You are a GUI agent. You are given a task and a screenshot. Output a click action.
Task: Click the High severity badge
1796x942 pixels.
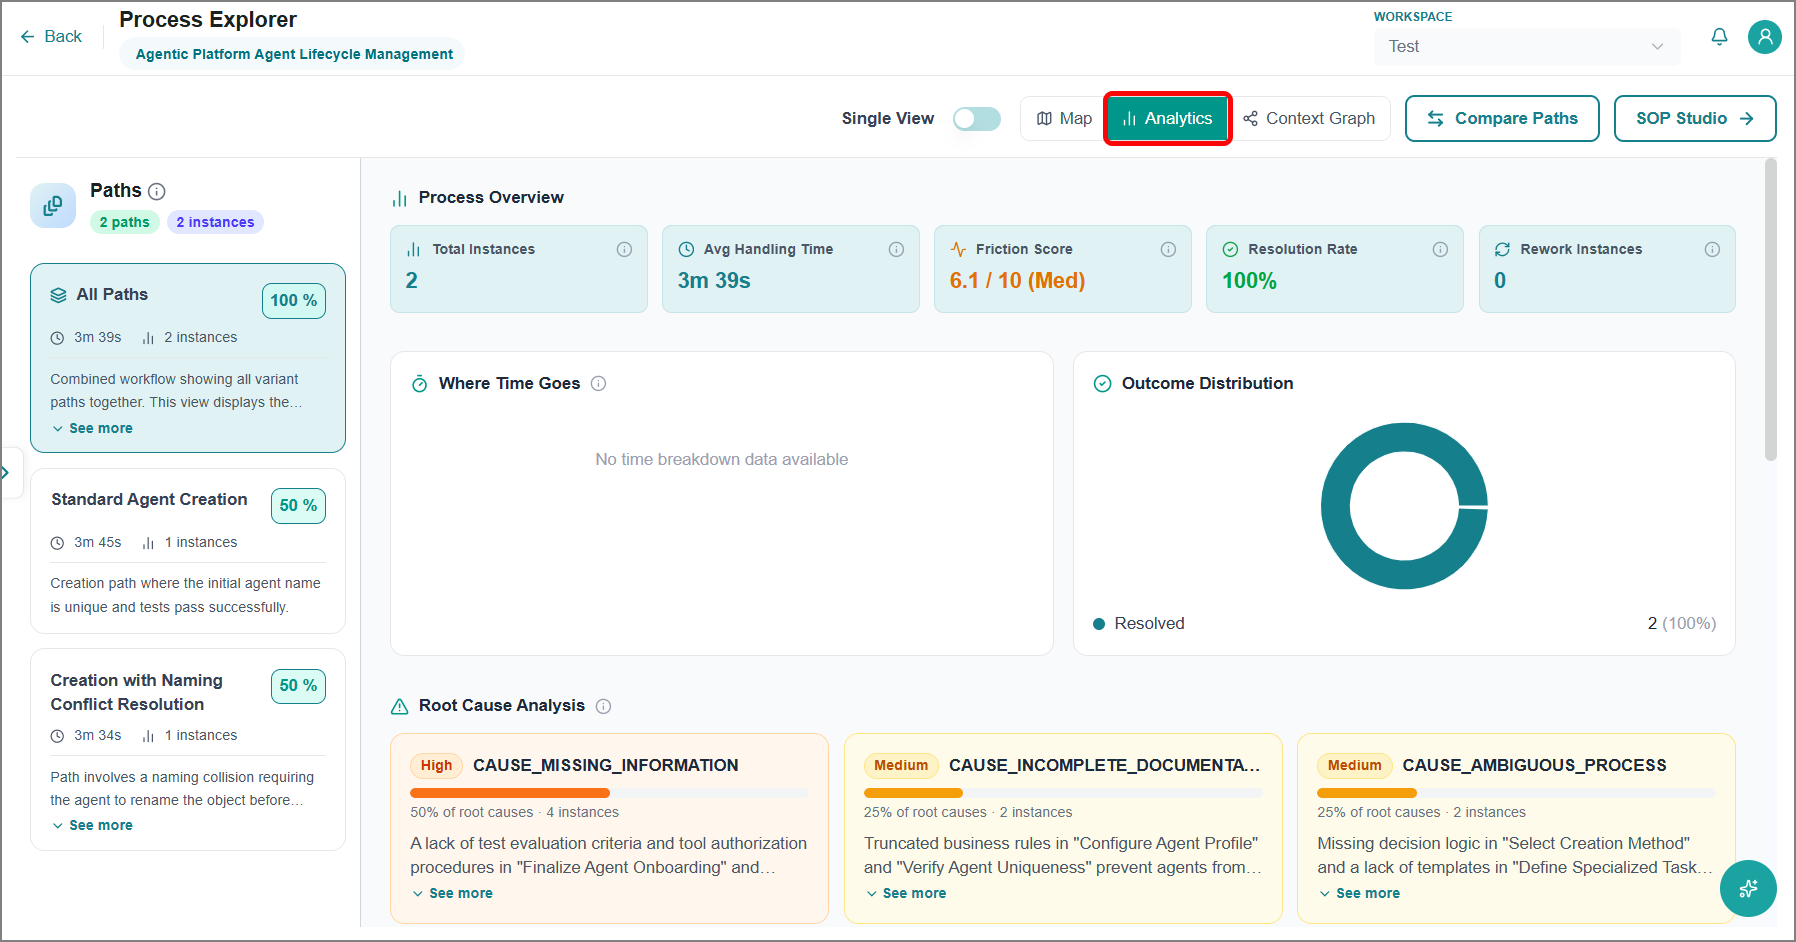tap(436, 766)
